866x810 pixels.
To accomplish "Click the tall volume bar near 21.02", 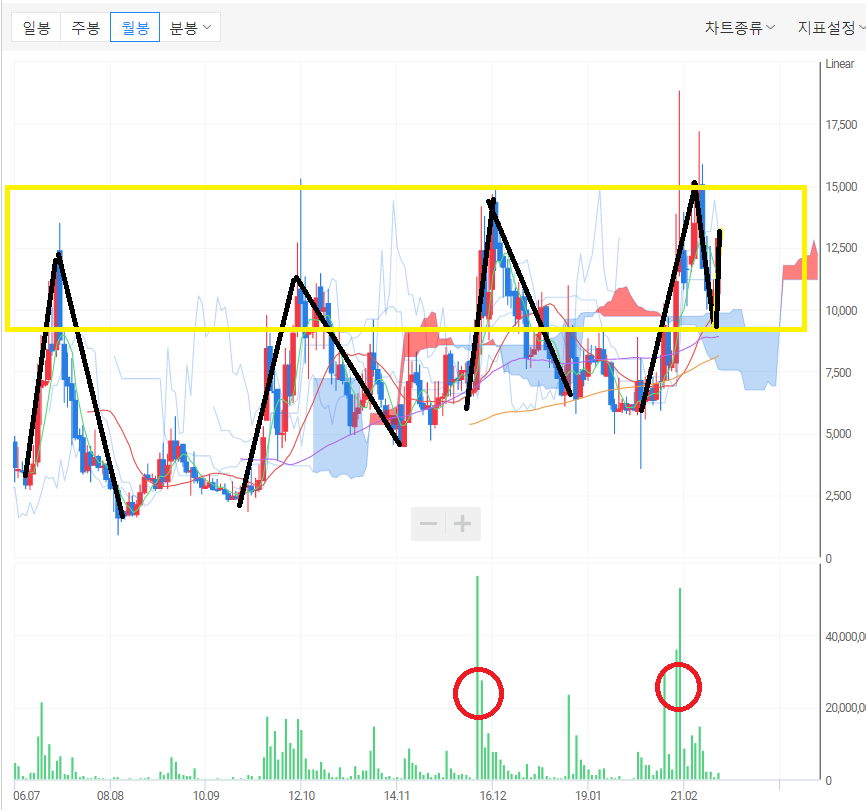I will (680, 684).
